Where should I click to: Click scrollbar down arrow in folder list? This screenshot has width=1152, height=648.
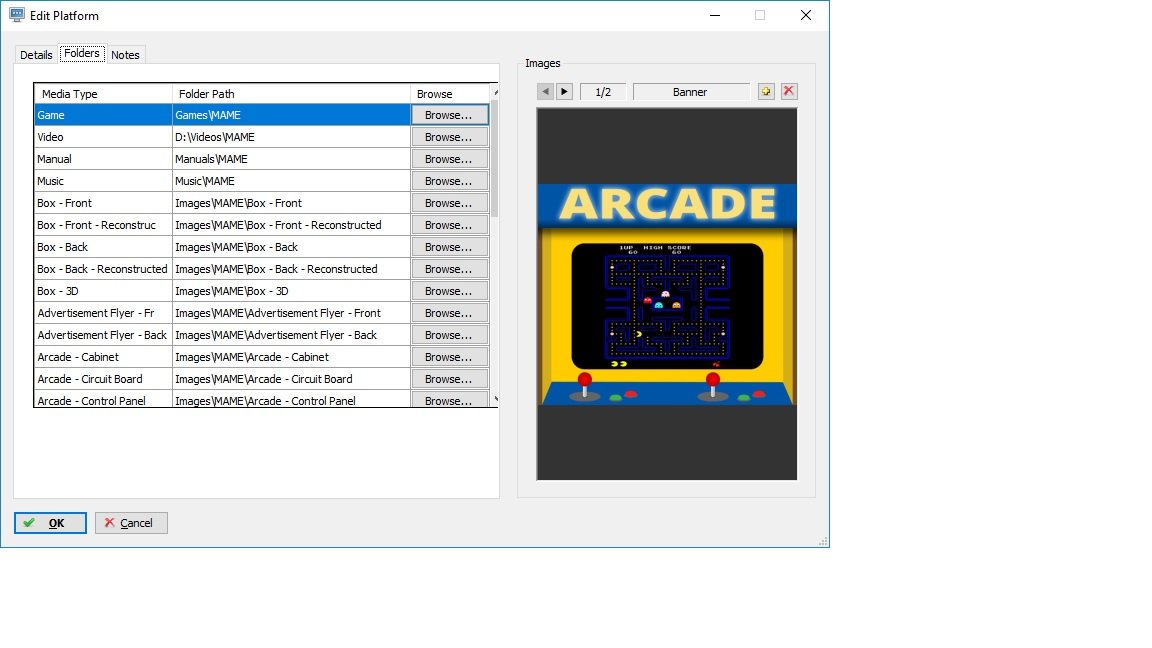[495, 399]
